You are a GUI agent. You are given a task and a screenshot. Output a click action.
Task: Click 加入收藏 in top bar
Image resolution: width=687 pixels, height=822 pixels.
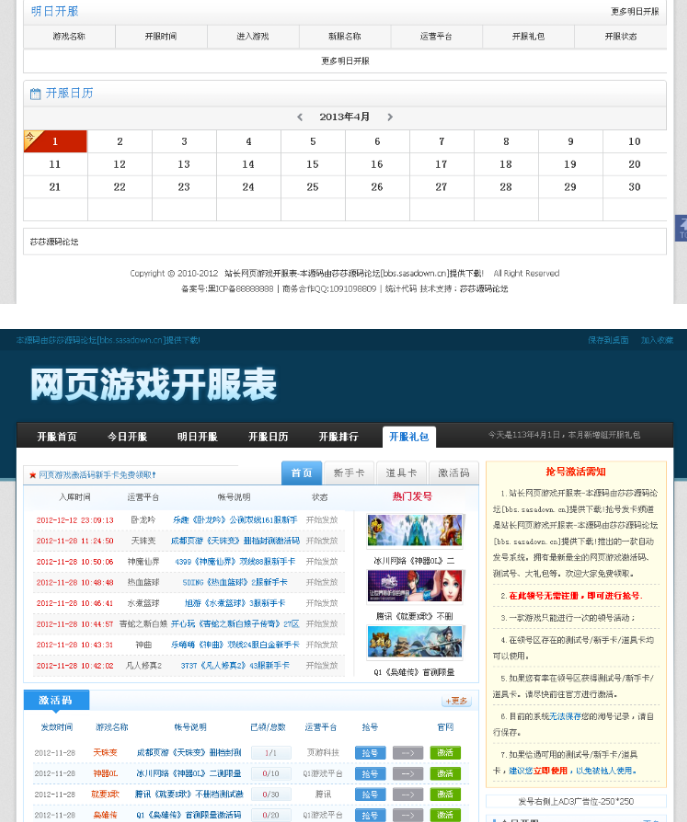coord(657,340)
